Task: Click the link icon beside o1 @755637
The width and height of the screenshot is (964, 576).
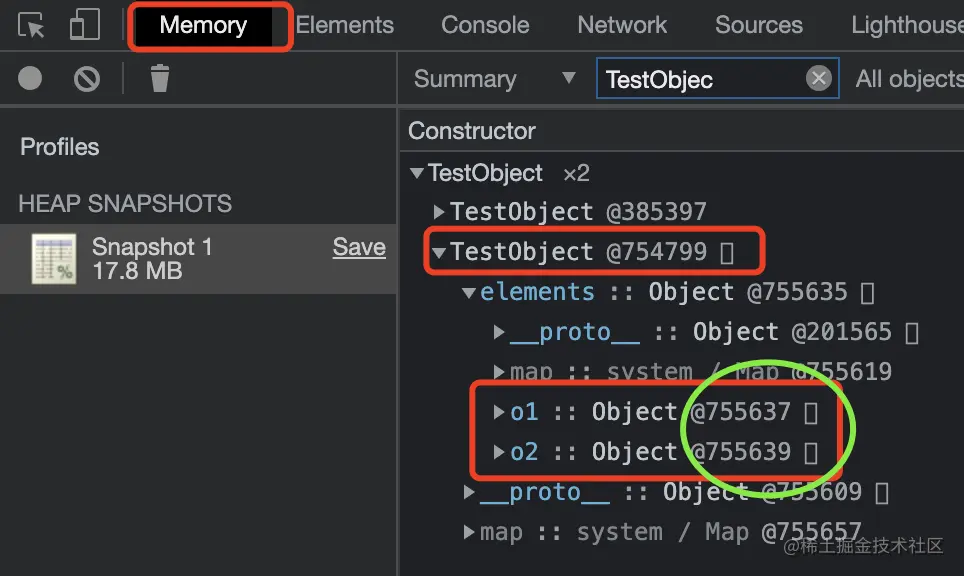Action: click(x=811, y=412)
